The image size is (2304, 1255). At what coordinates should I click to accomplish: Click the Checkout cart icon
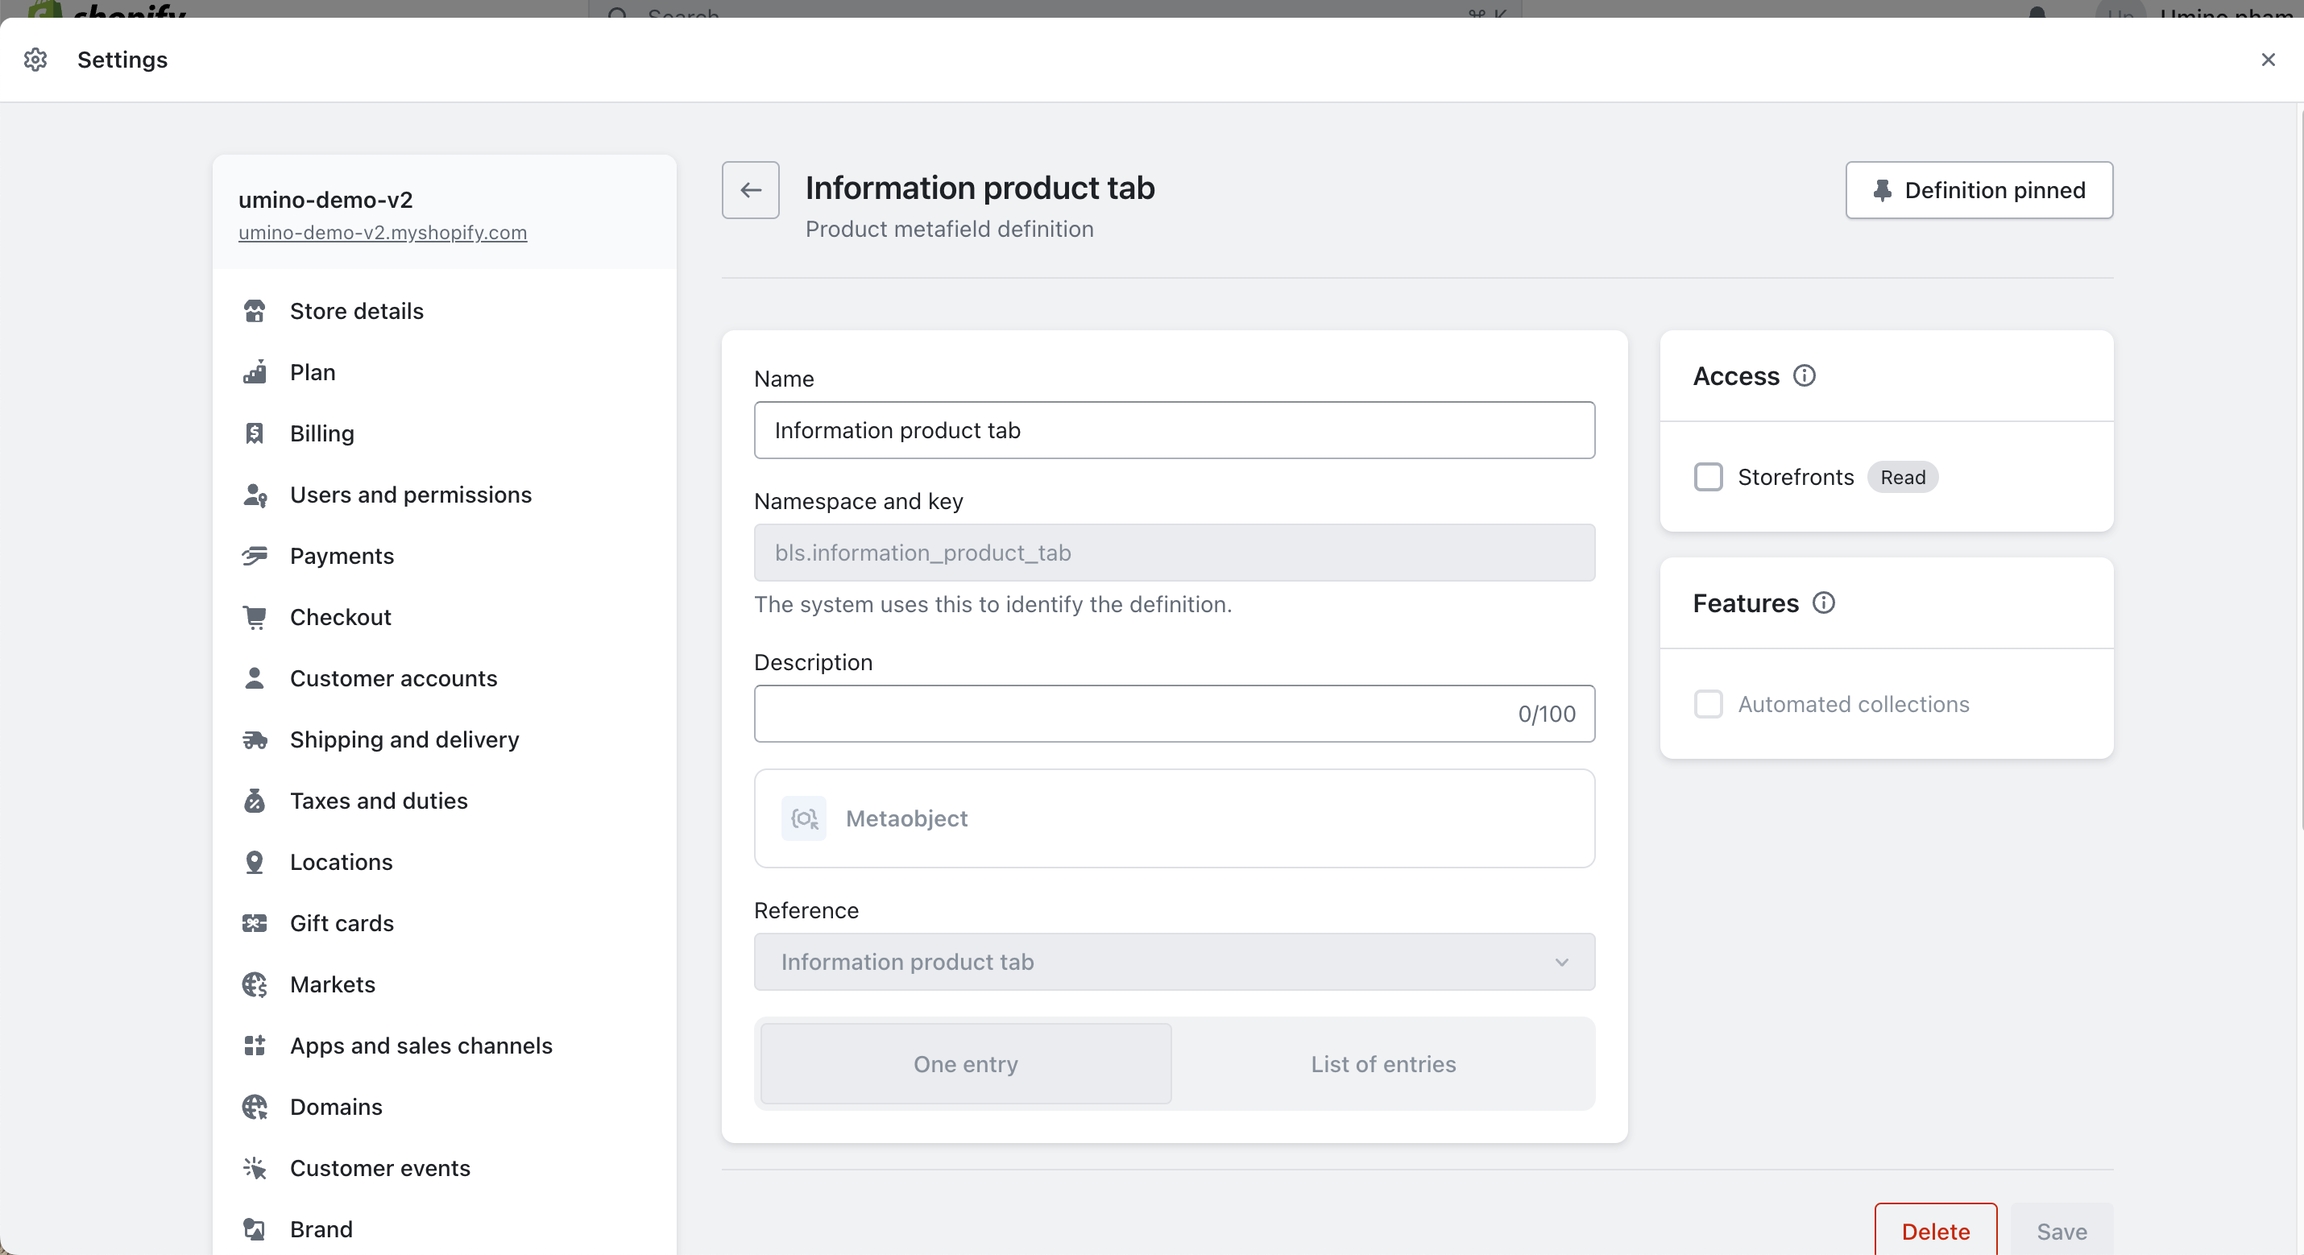tap(255, 617)
